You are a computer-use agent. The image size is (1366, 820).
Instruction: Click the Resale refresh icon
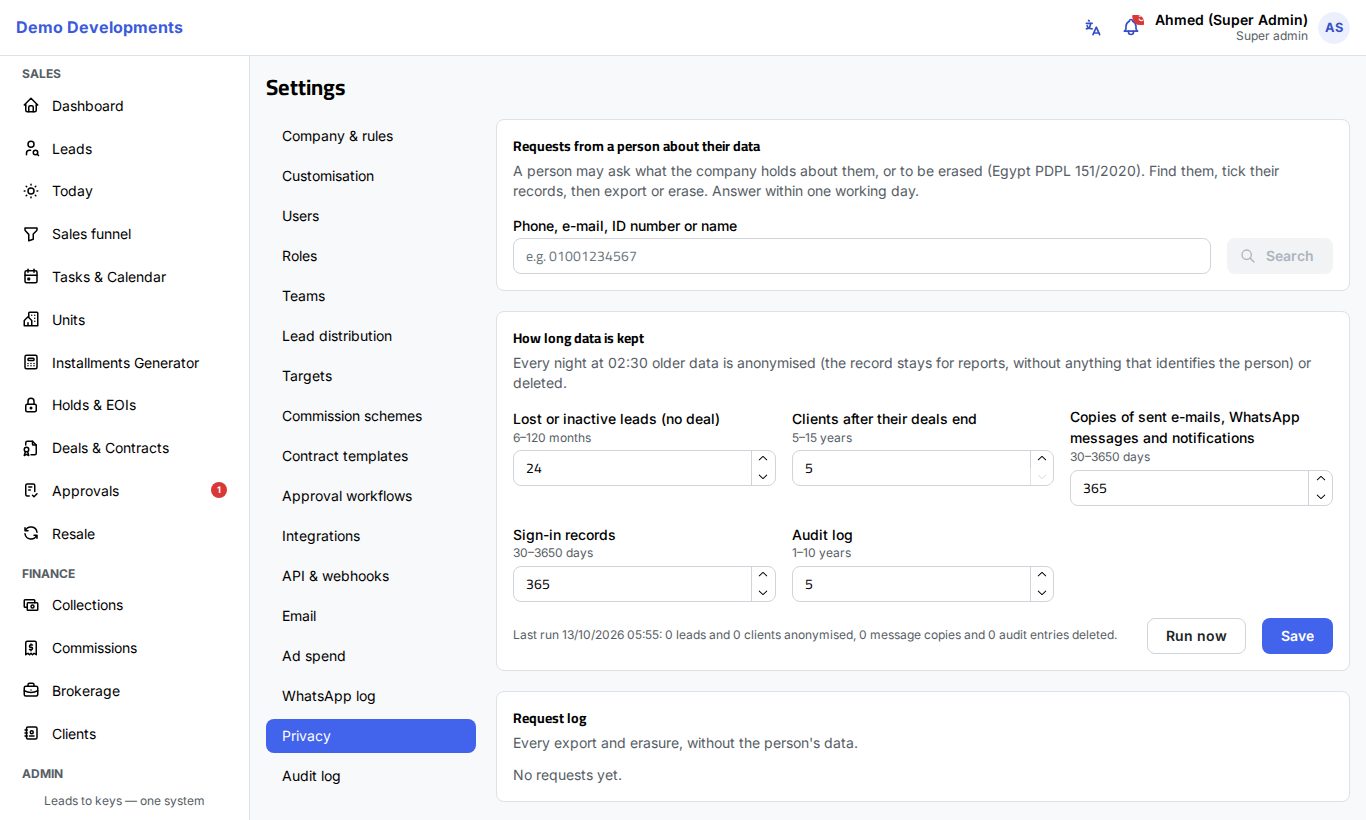pyautogui.click(x=31, y=534)
